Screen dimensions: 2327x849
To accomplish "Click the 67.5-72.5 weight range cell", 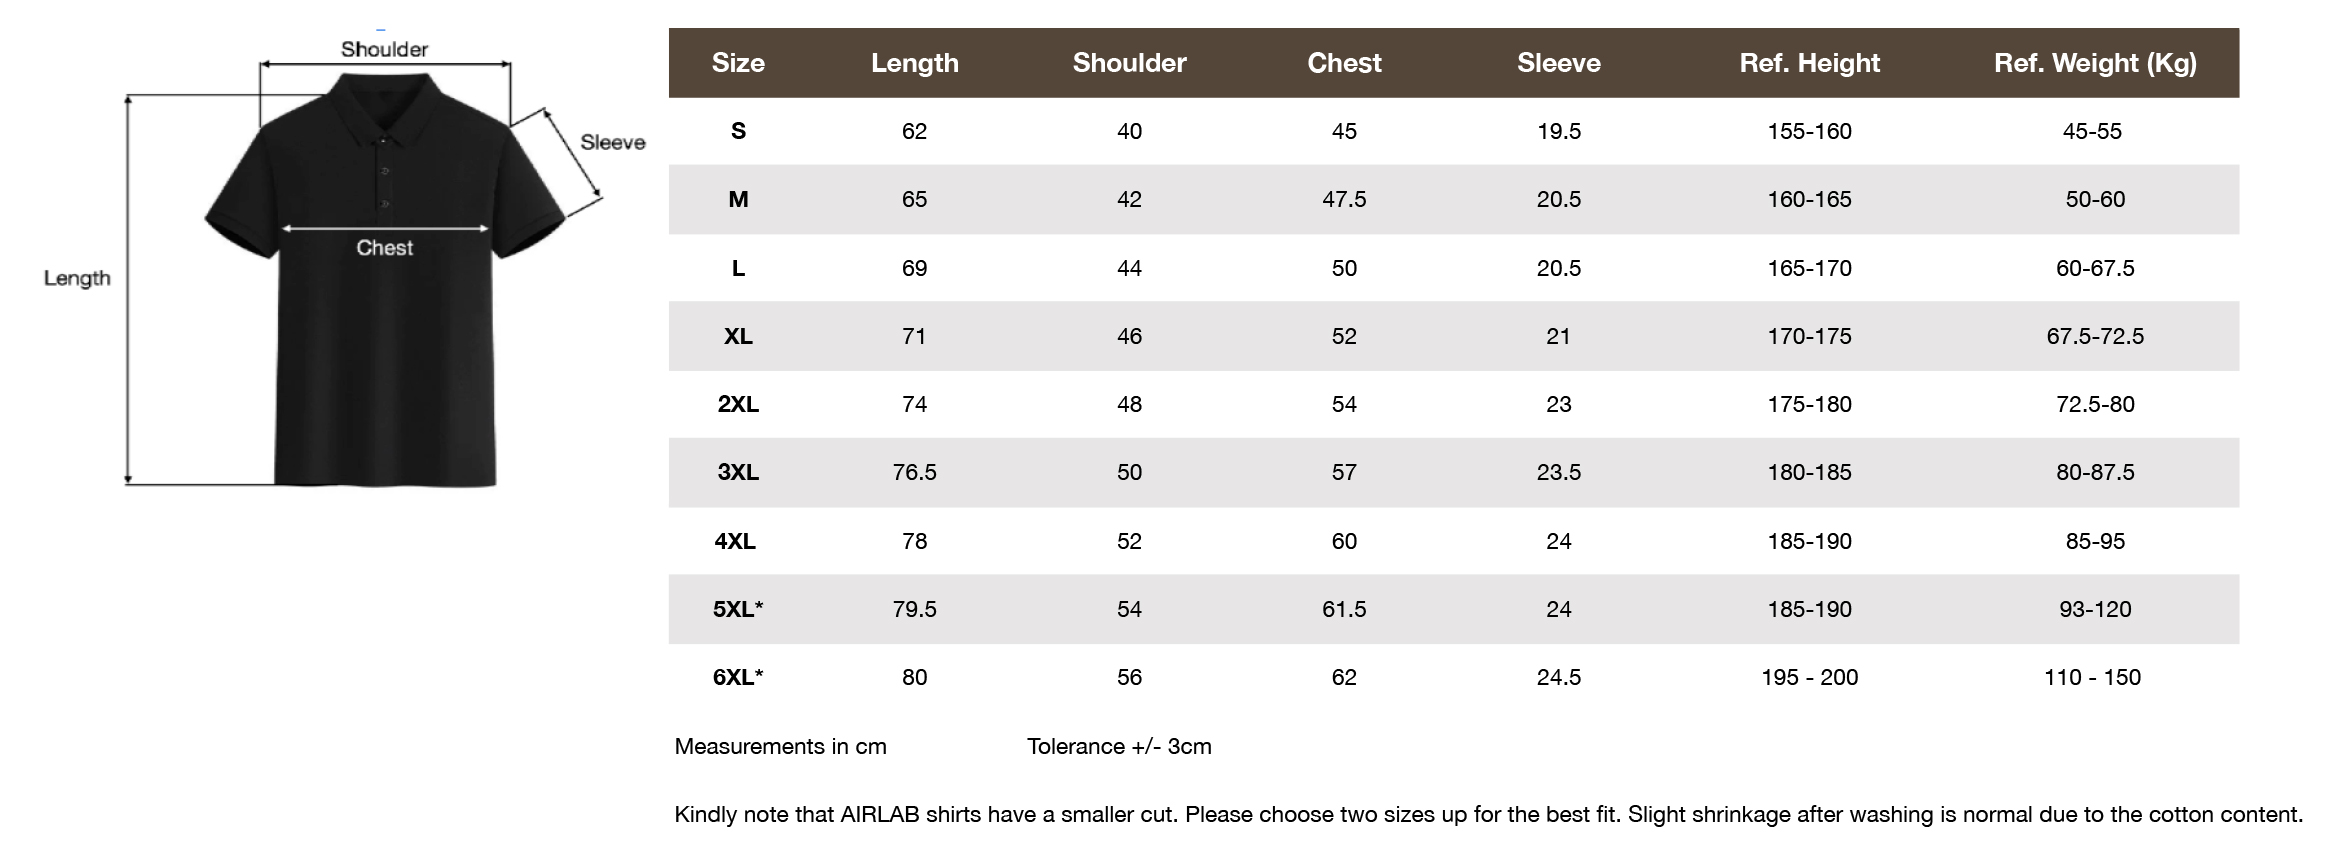I will pos(2095,336).
